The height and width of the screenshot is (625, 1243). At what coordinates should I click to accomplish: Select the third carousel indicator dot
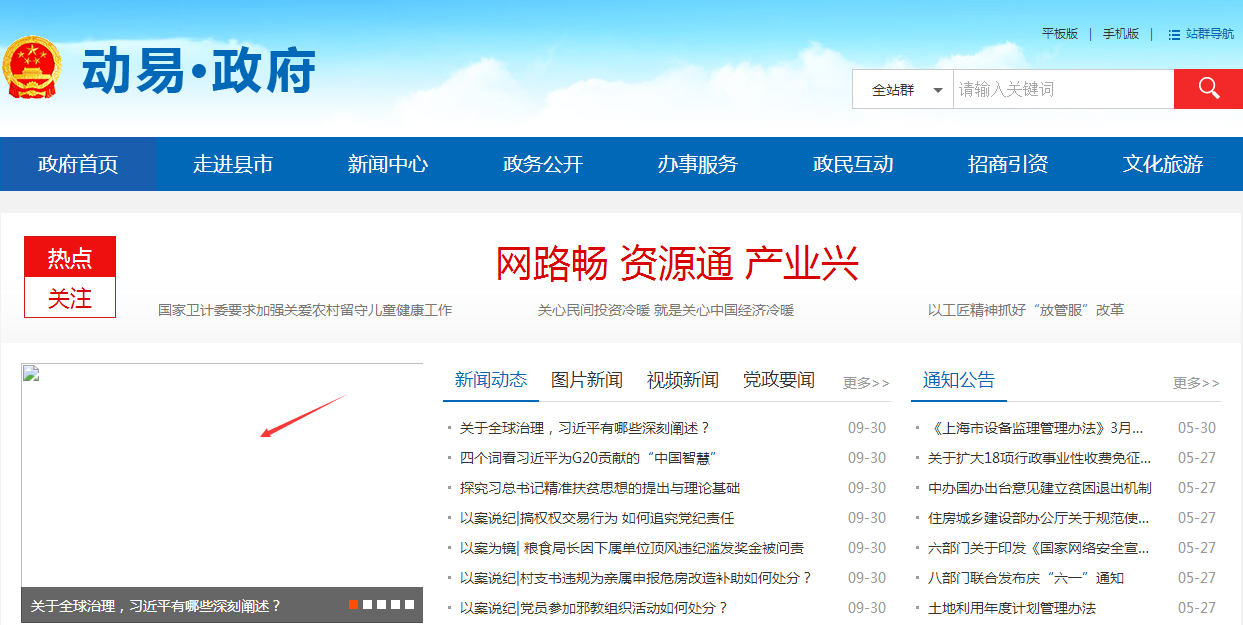382,604
